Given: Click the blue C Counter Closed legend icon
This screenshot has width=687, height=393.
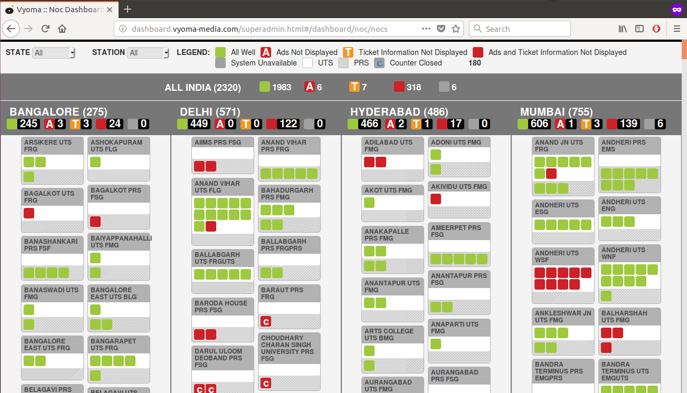Looking at the screenshot, I should [x=379, y=63].
